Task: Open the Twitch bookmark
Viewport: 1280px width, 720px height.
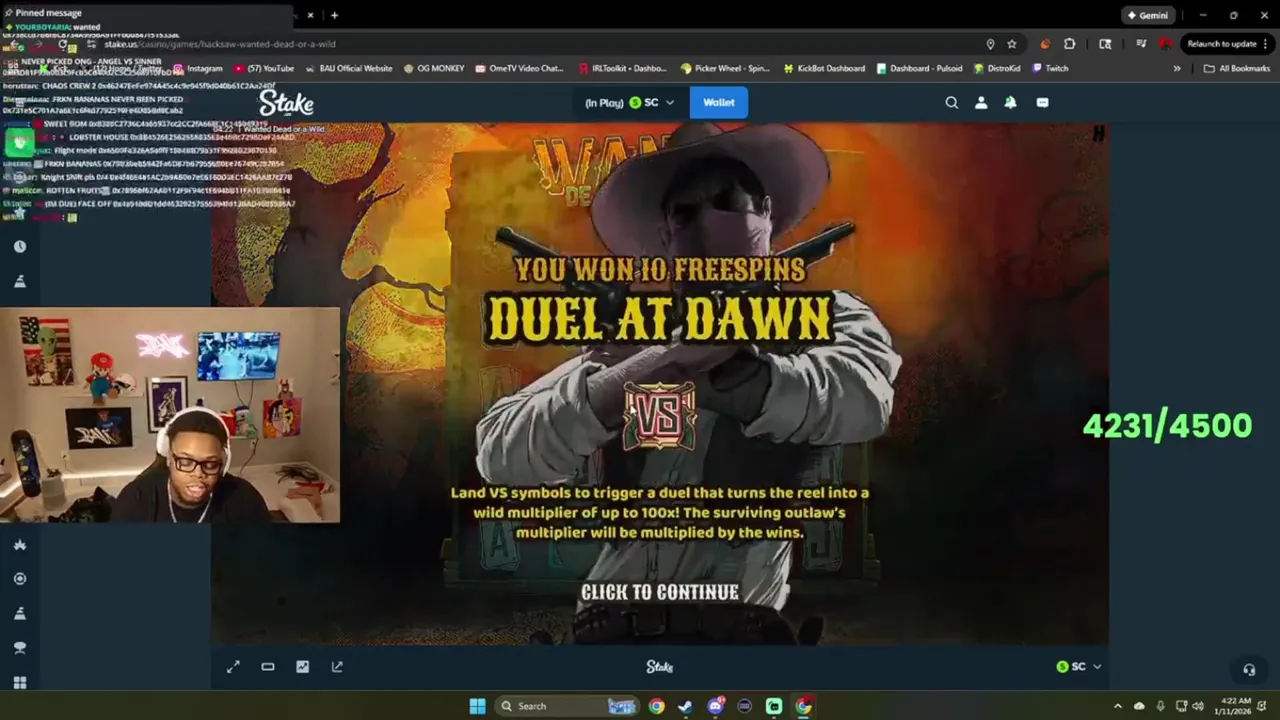Action: pyautogui.click(x=1050, y=68)
